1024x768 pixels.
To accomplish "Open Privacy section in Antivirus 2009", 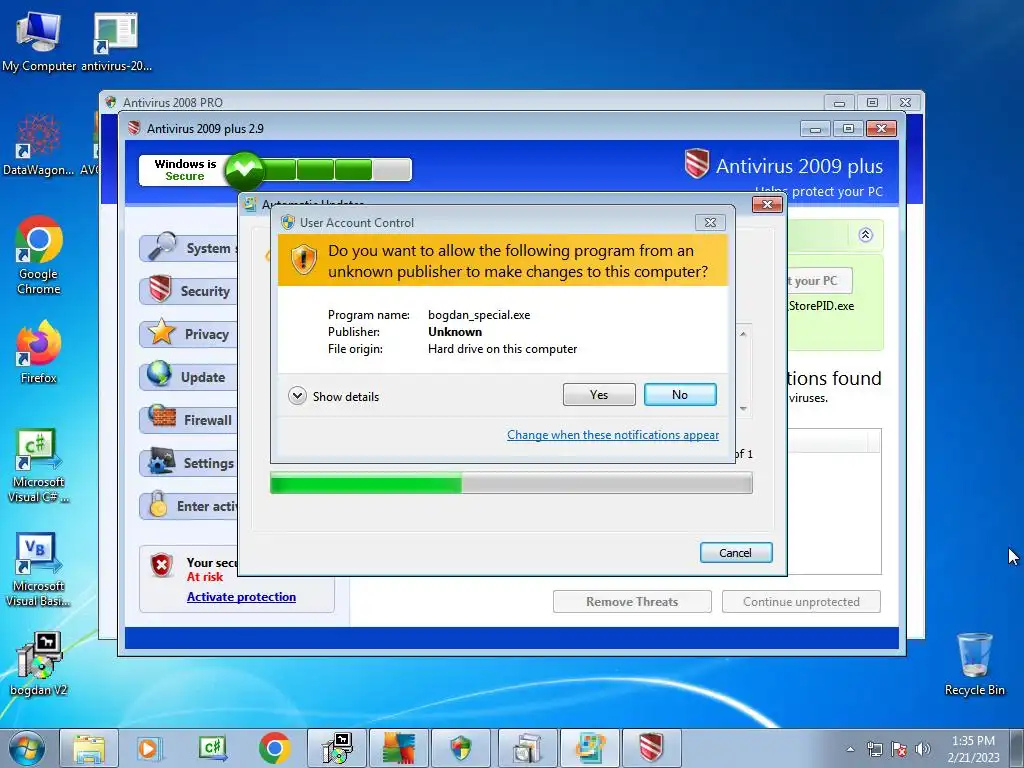I will pyautogui.click(x=189, y=334).
